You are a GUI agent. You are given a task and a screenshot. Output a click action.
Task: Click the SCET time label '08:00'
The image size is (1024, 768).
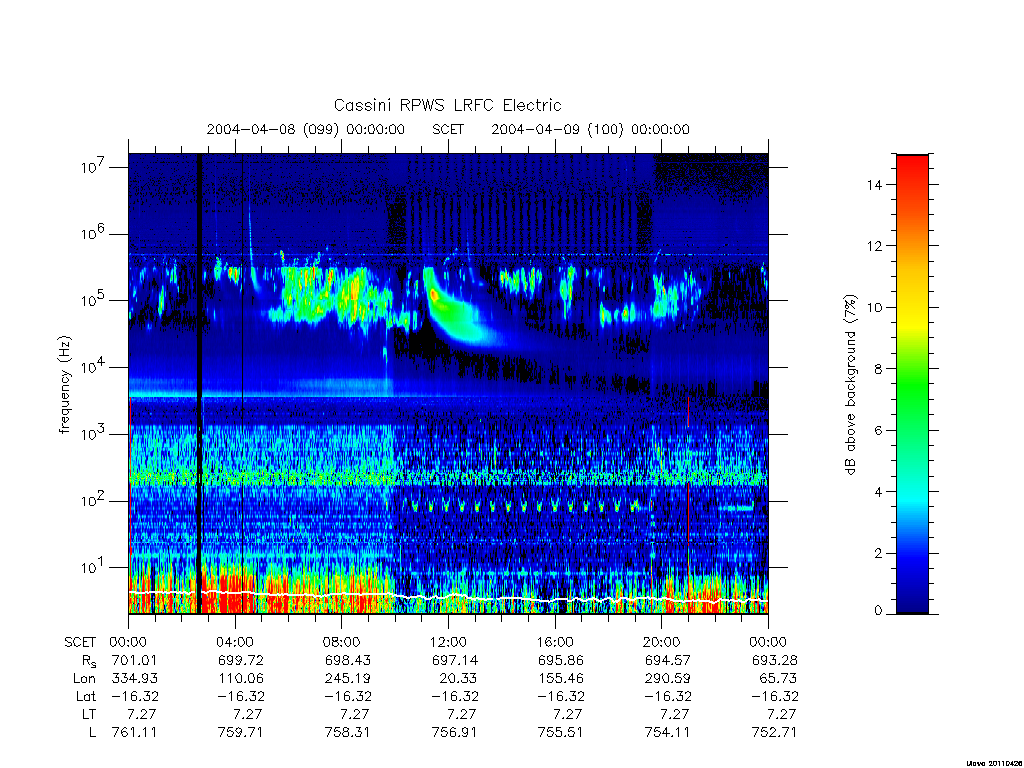coord(342,642)
